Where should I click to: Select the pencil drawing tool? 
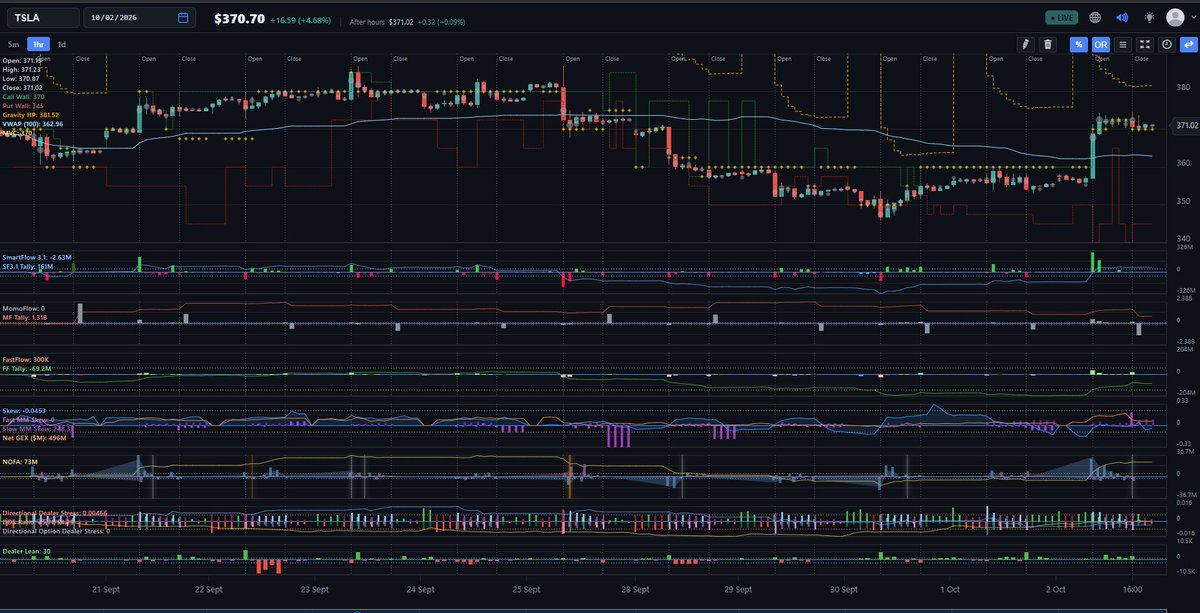point(1024,44)
